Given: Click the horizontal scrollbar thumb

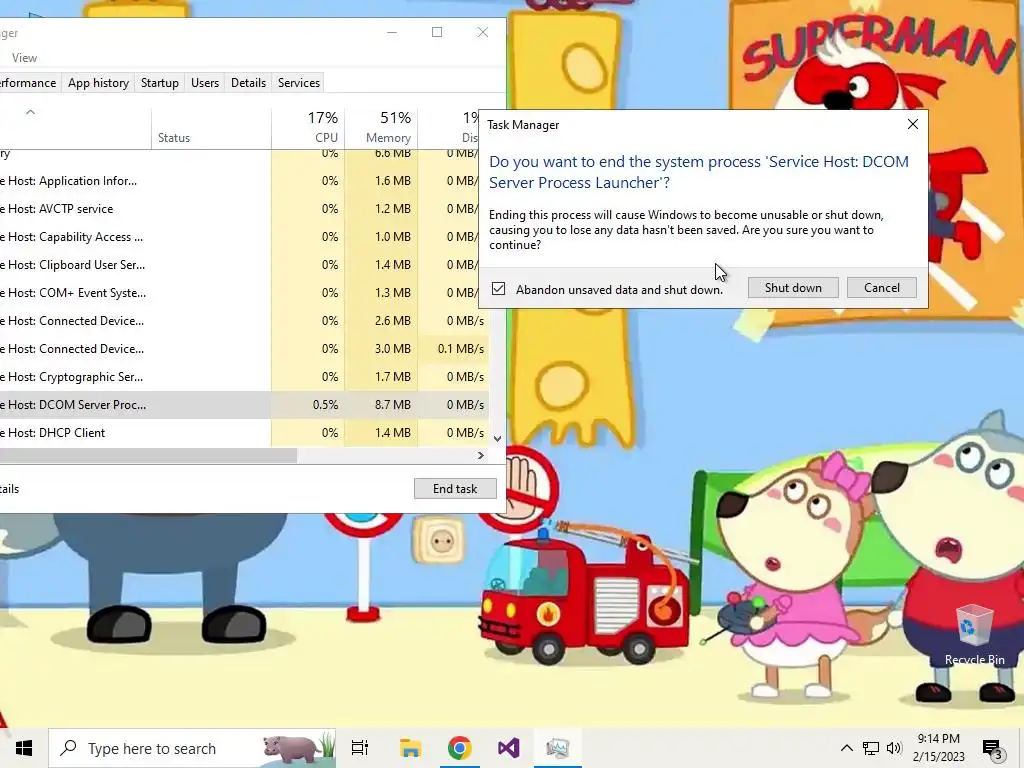Looking at the screenshot, I should click(148, 455).
